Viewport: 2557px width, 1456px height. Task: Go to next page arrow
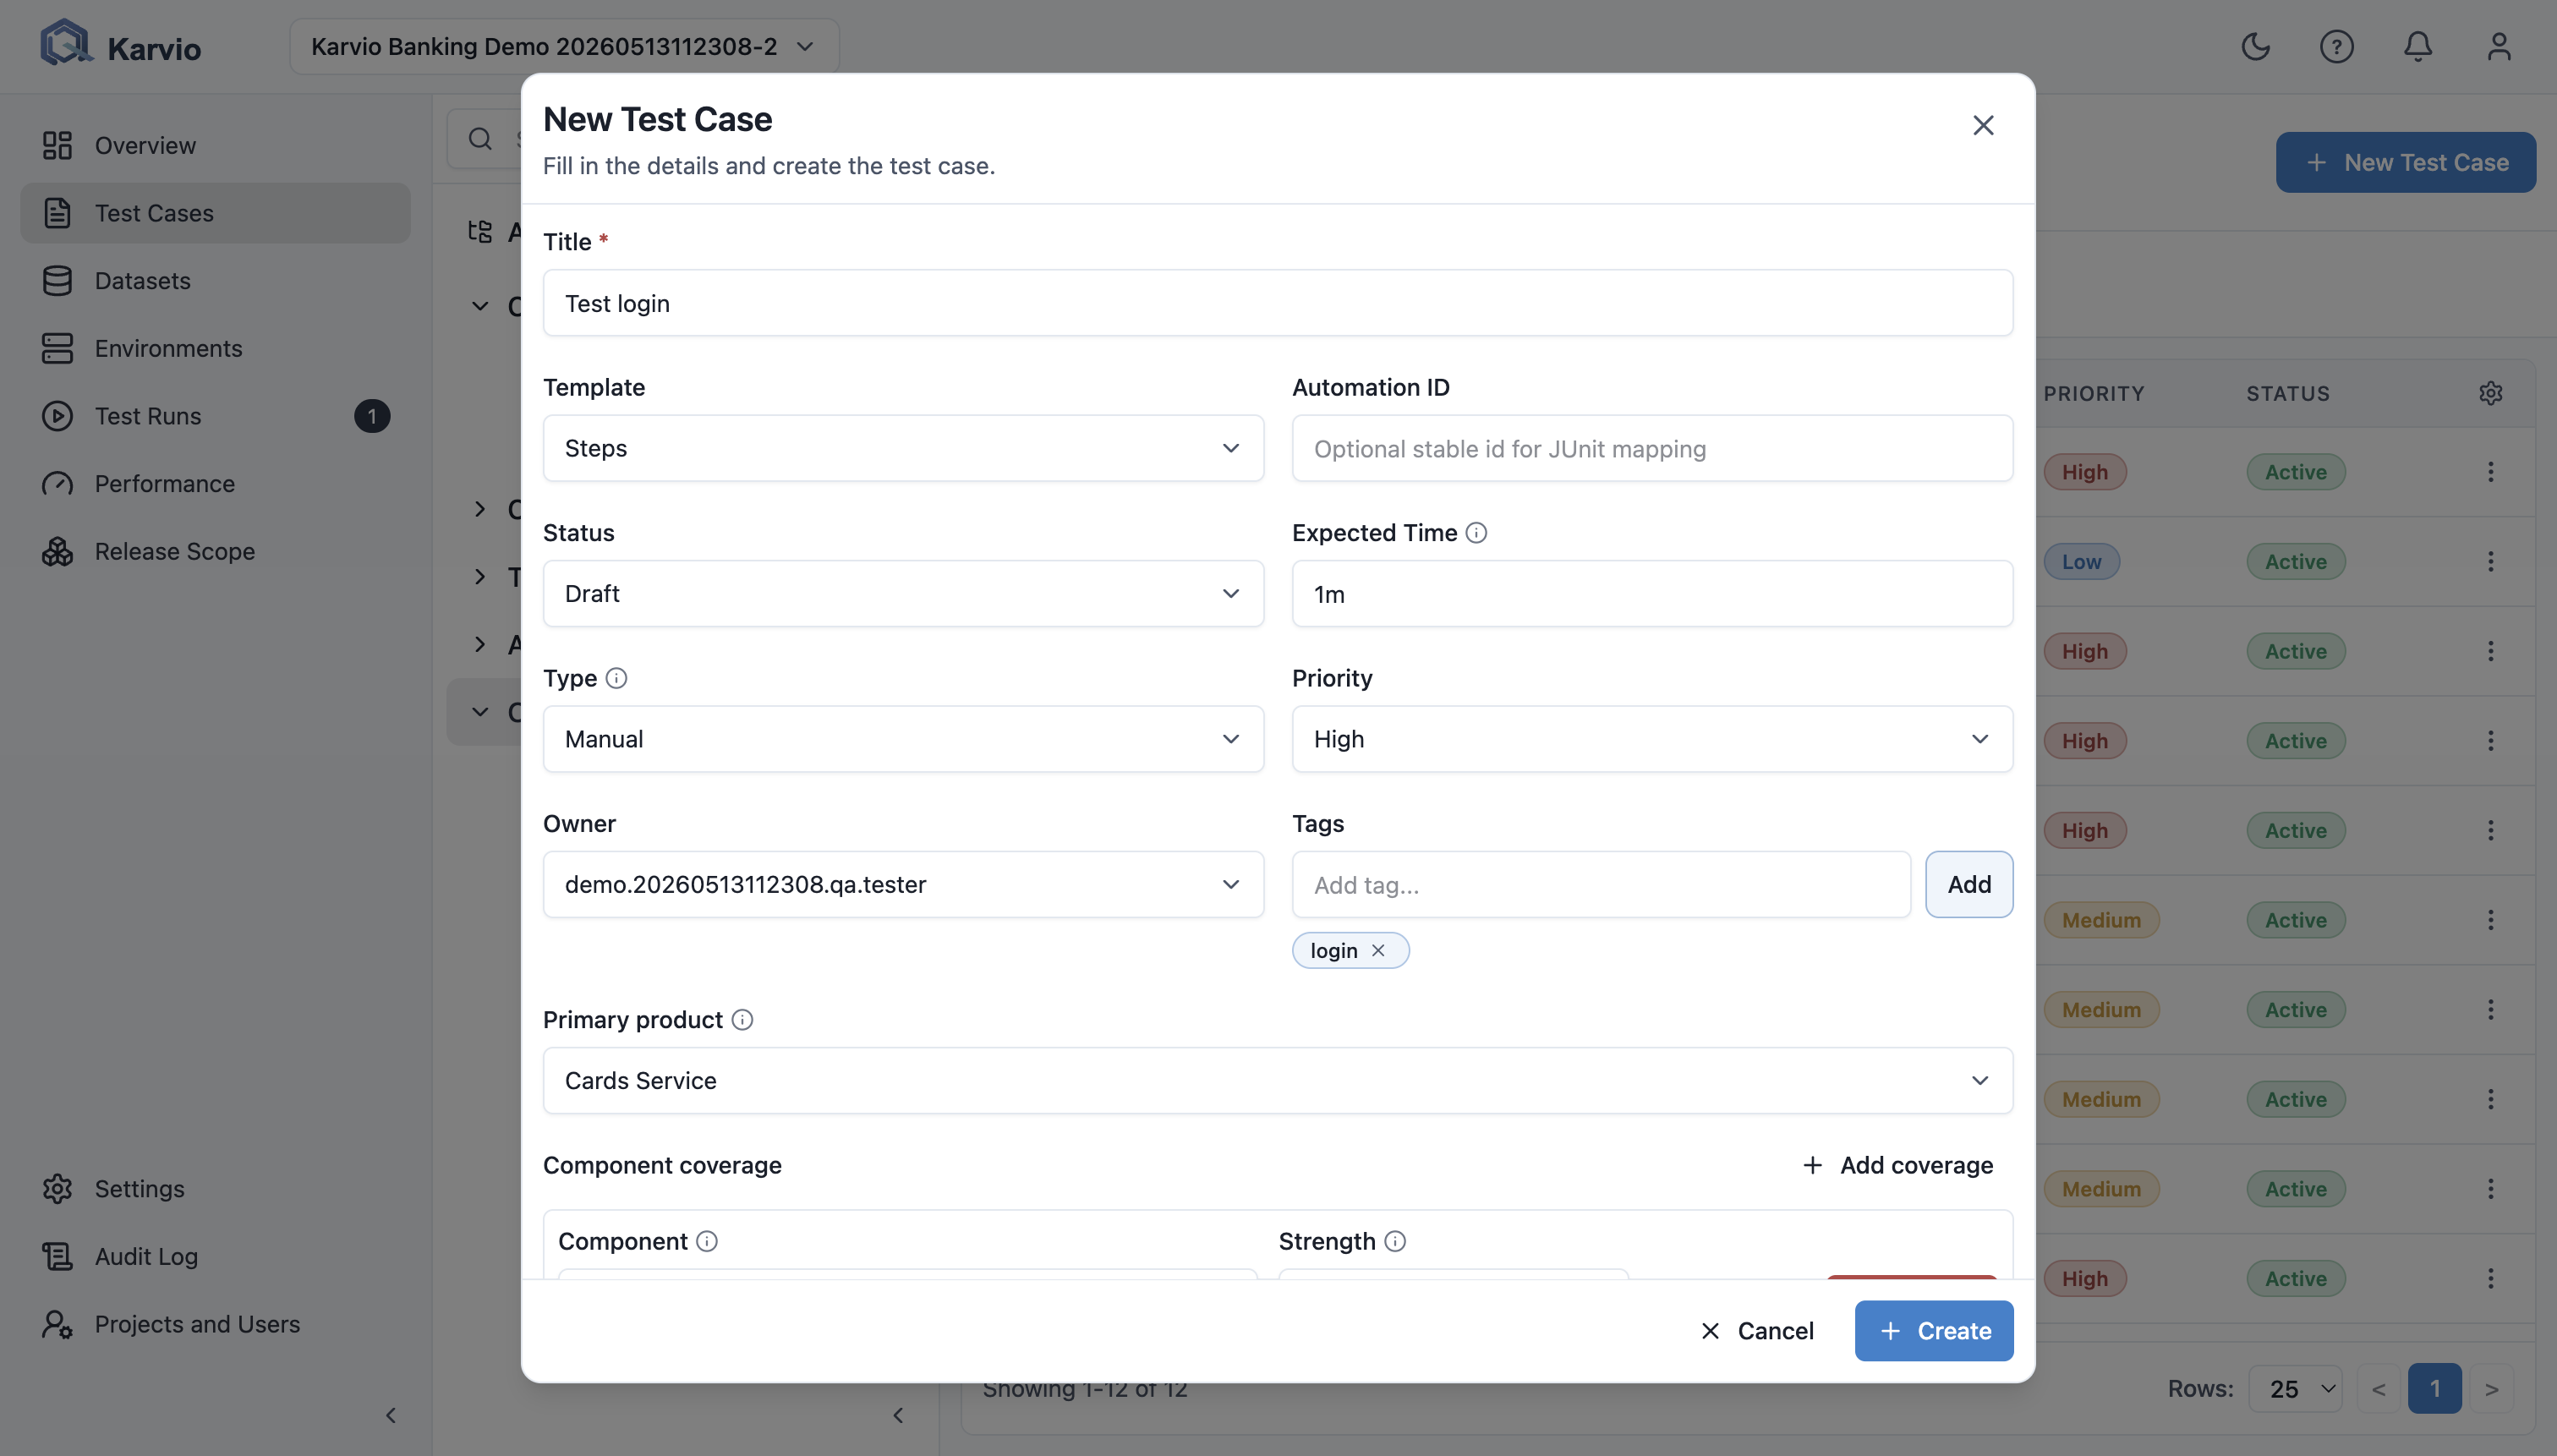(x=2491, y=1389)
